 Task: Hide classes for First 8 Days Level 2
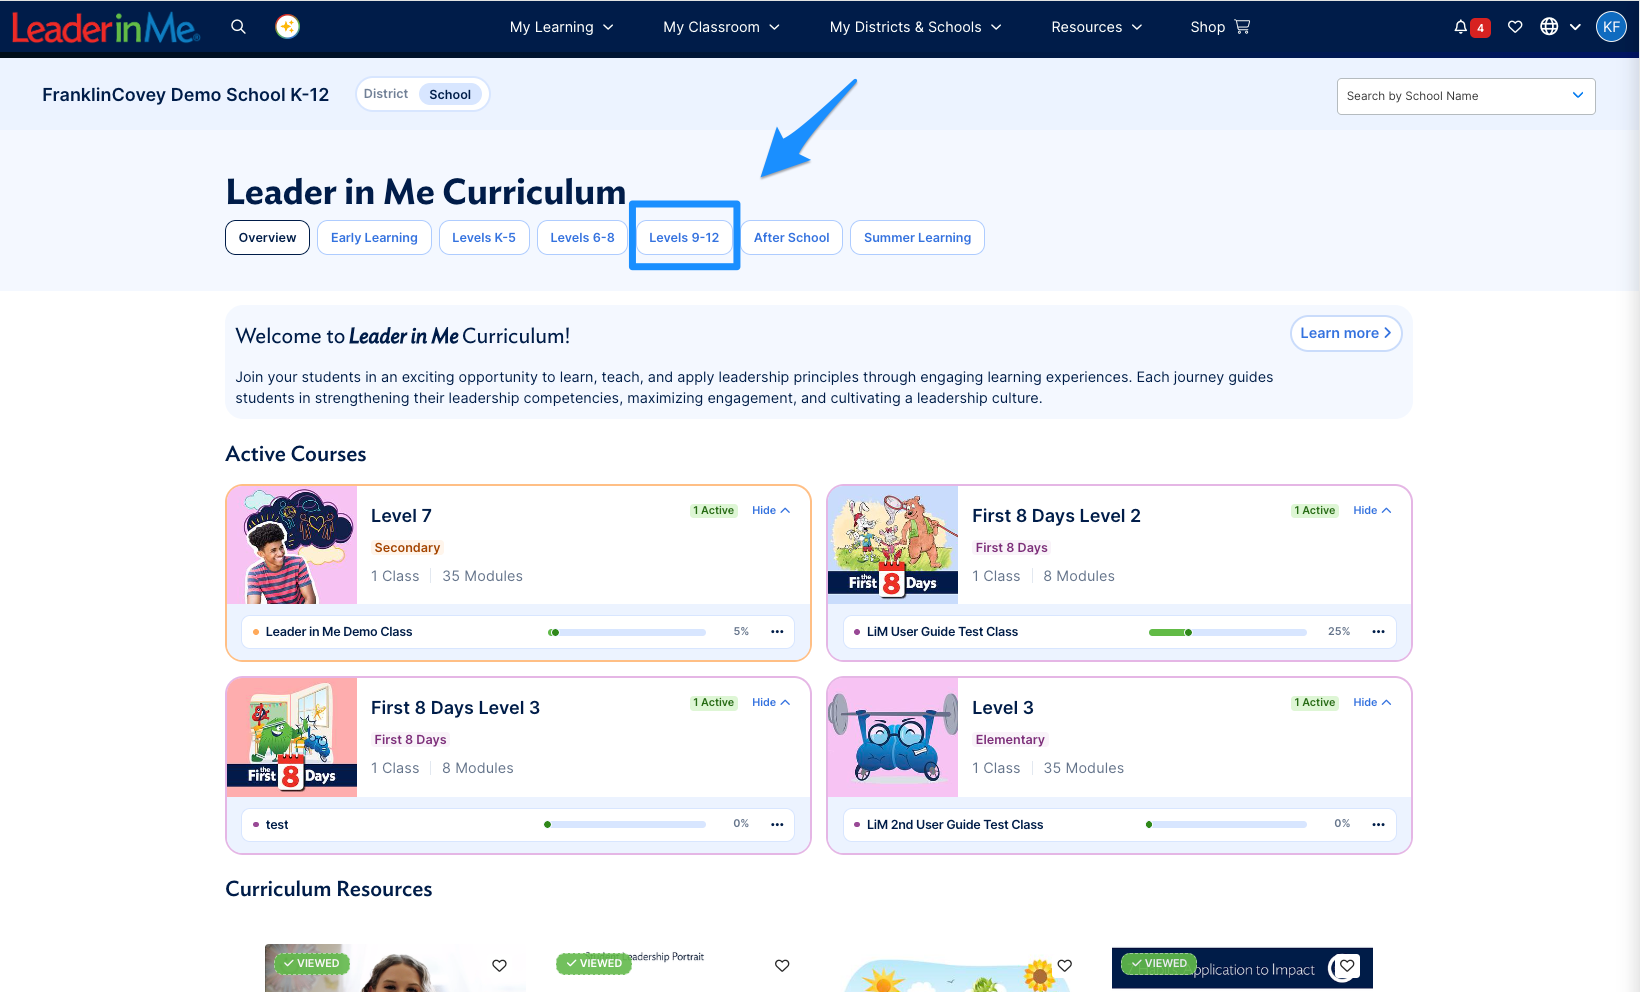click(x=1372, y=511)
